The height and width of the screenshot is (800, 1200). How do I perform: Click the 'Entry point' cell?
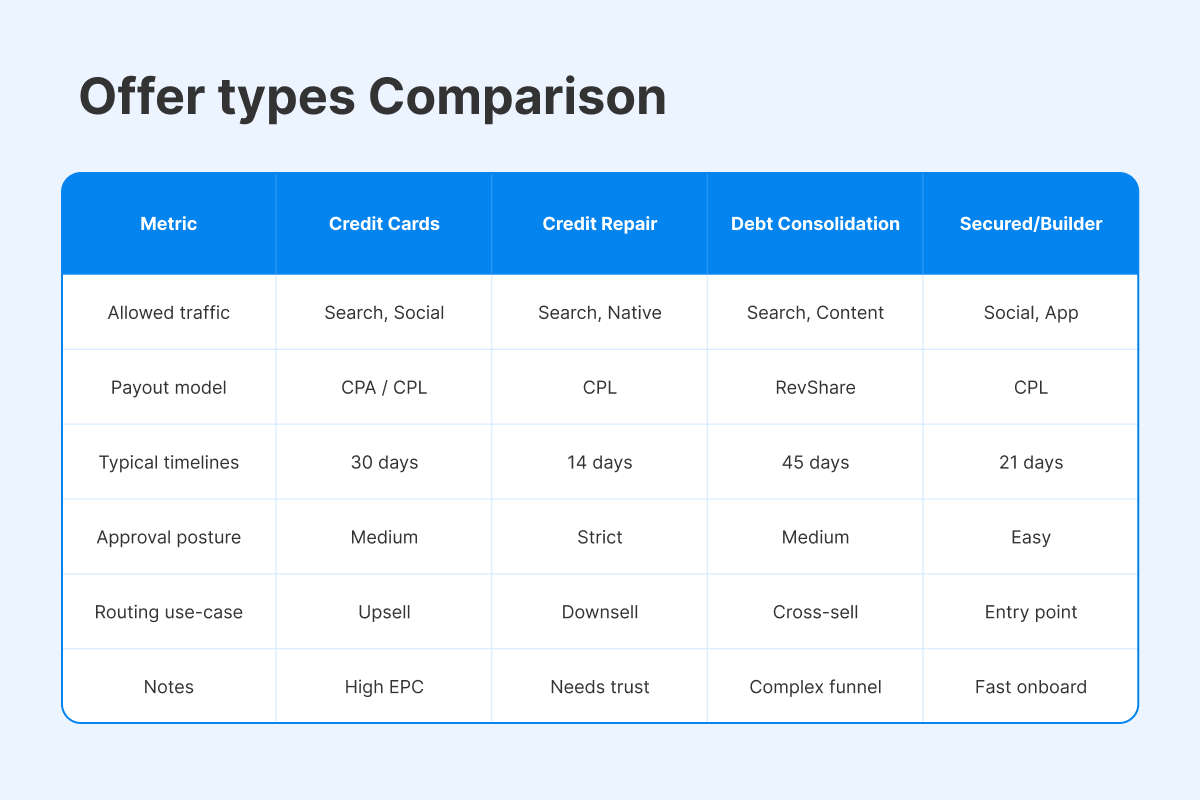(x=1031, y=612)
